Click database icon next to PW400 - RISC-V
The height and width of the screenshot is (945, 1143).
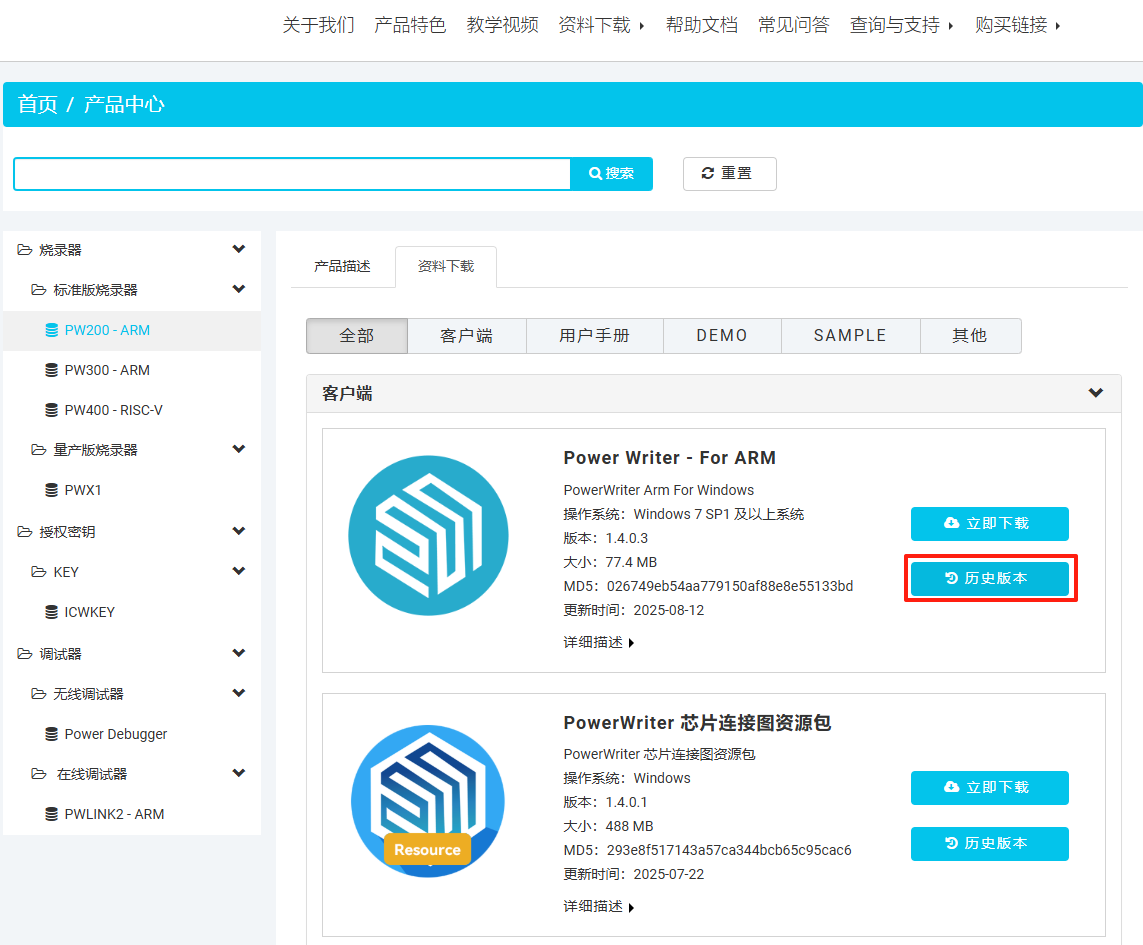pos(52,411)
